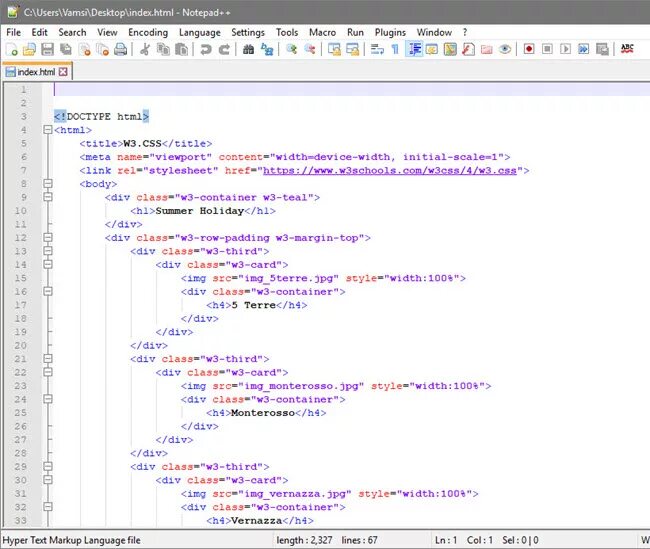Zoom in on the editor text
The height and width of the screenshot is (549, 650).
[291, 49]
